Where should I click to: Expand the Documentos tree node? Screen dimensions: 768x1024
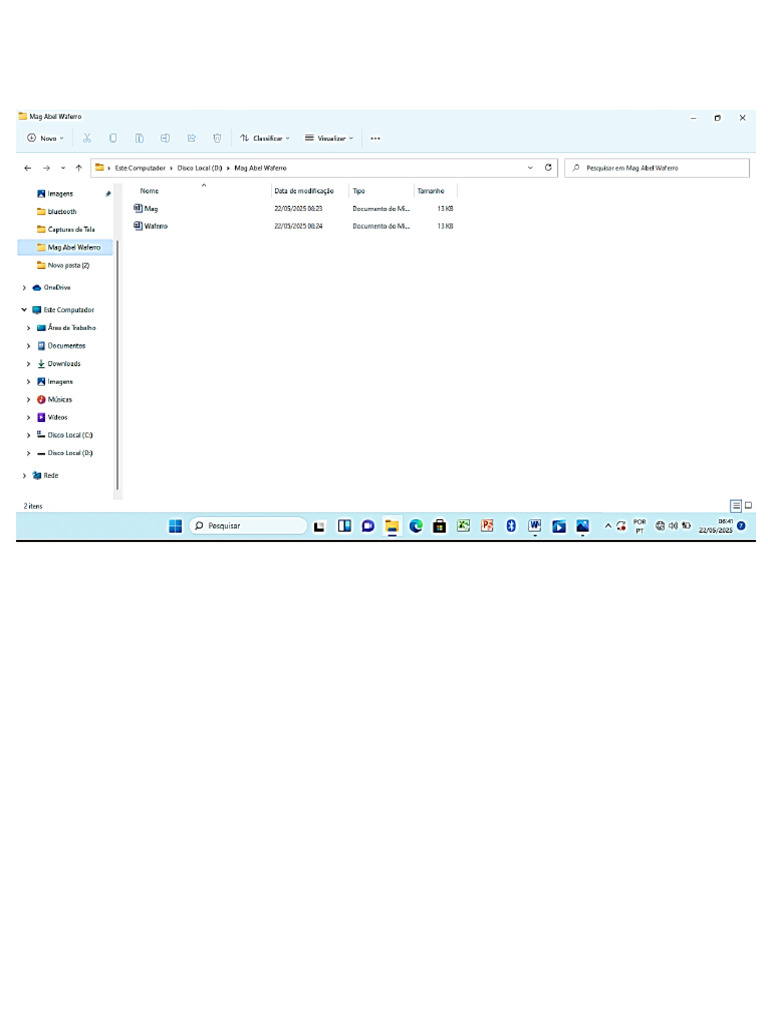(28, 345)
